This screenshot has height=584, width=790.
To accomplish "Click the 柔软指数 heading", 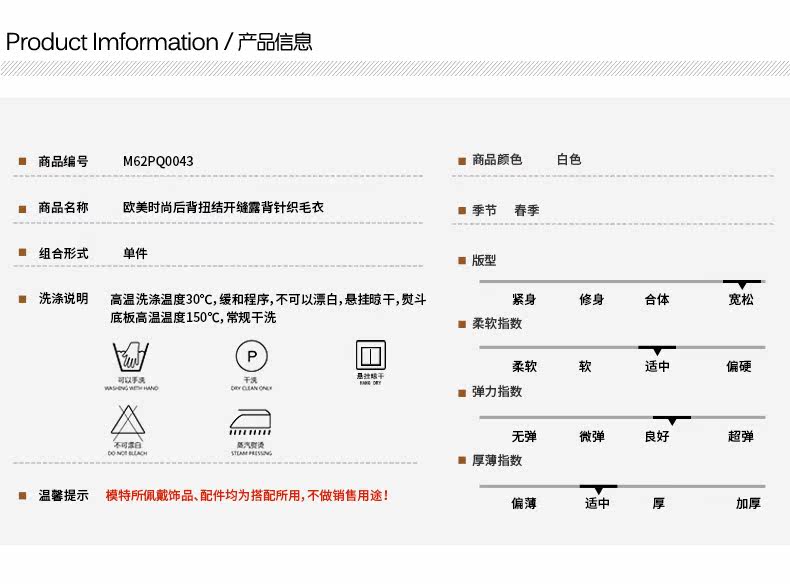I will pos(497,323).
